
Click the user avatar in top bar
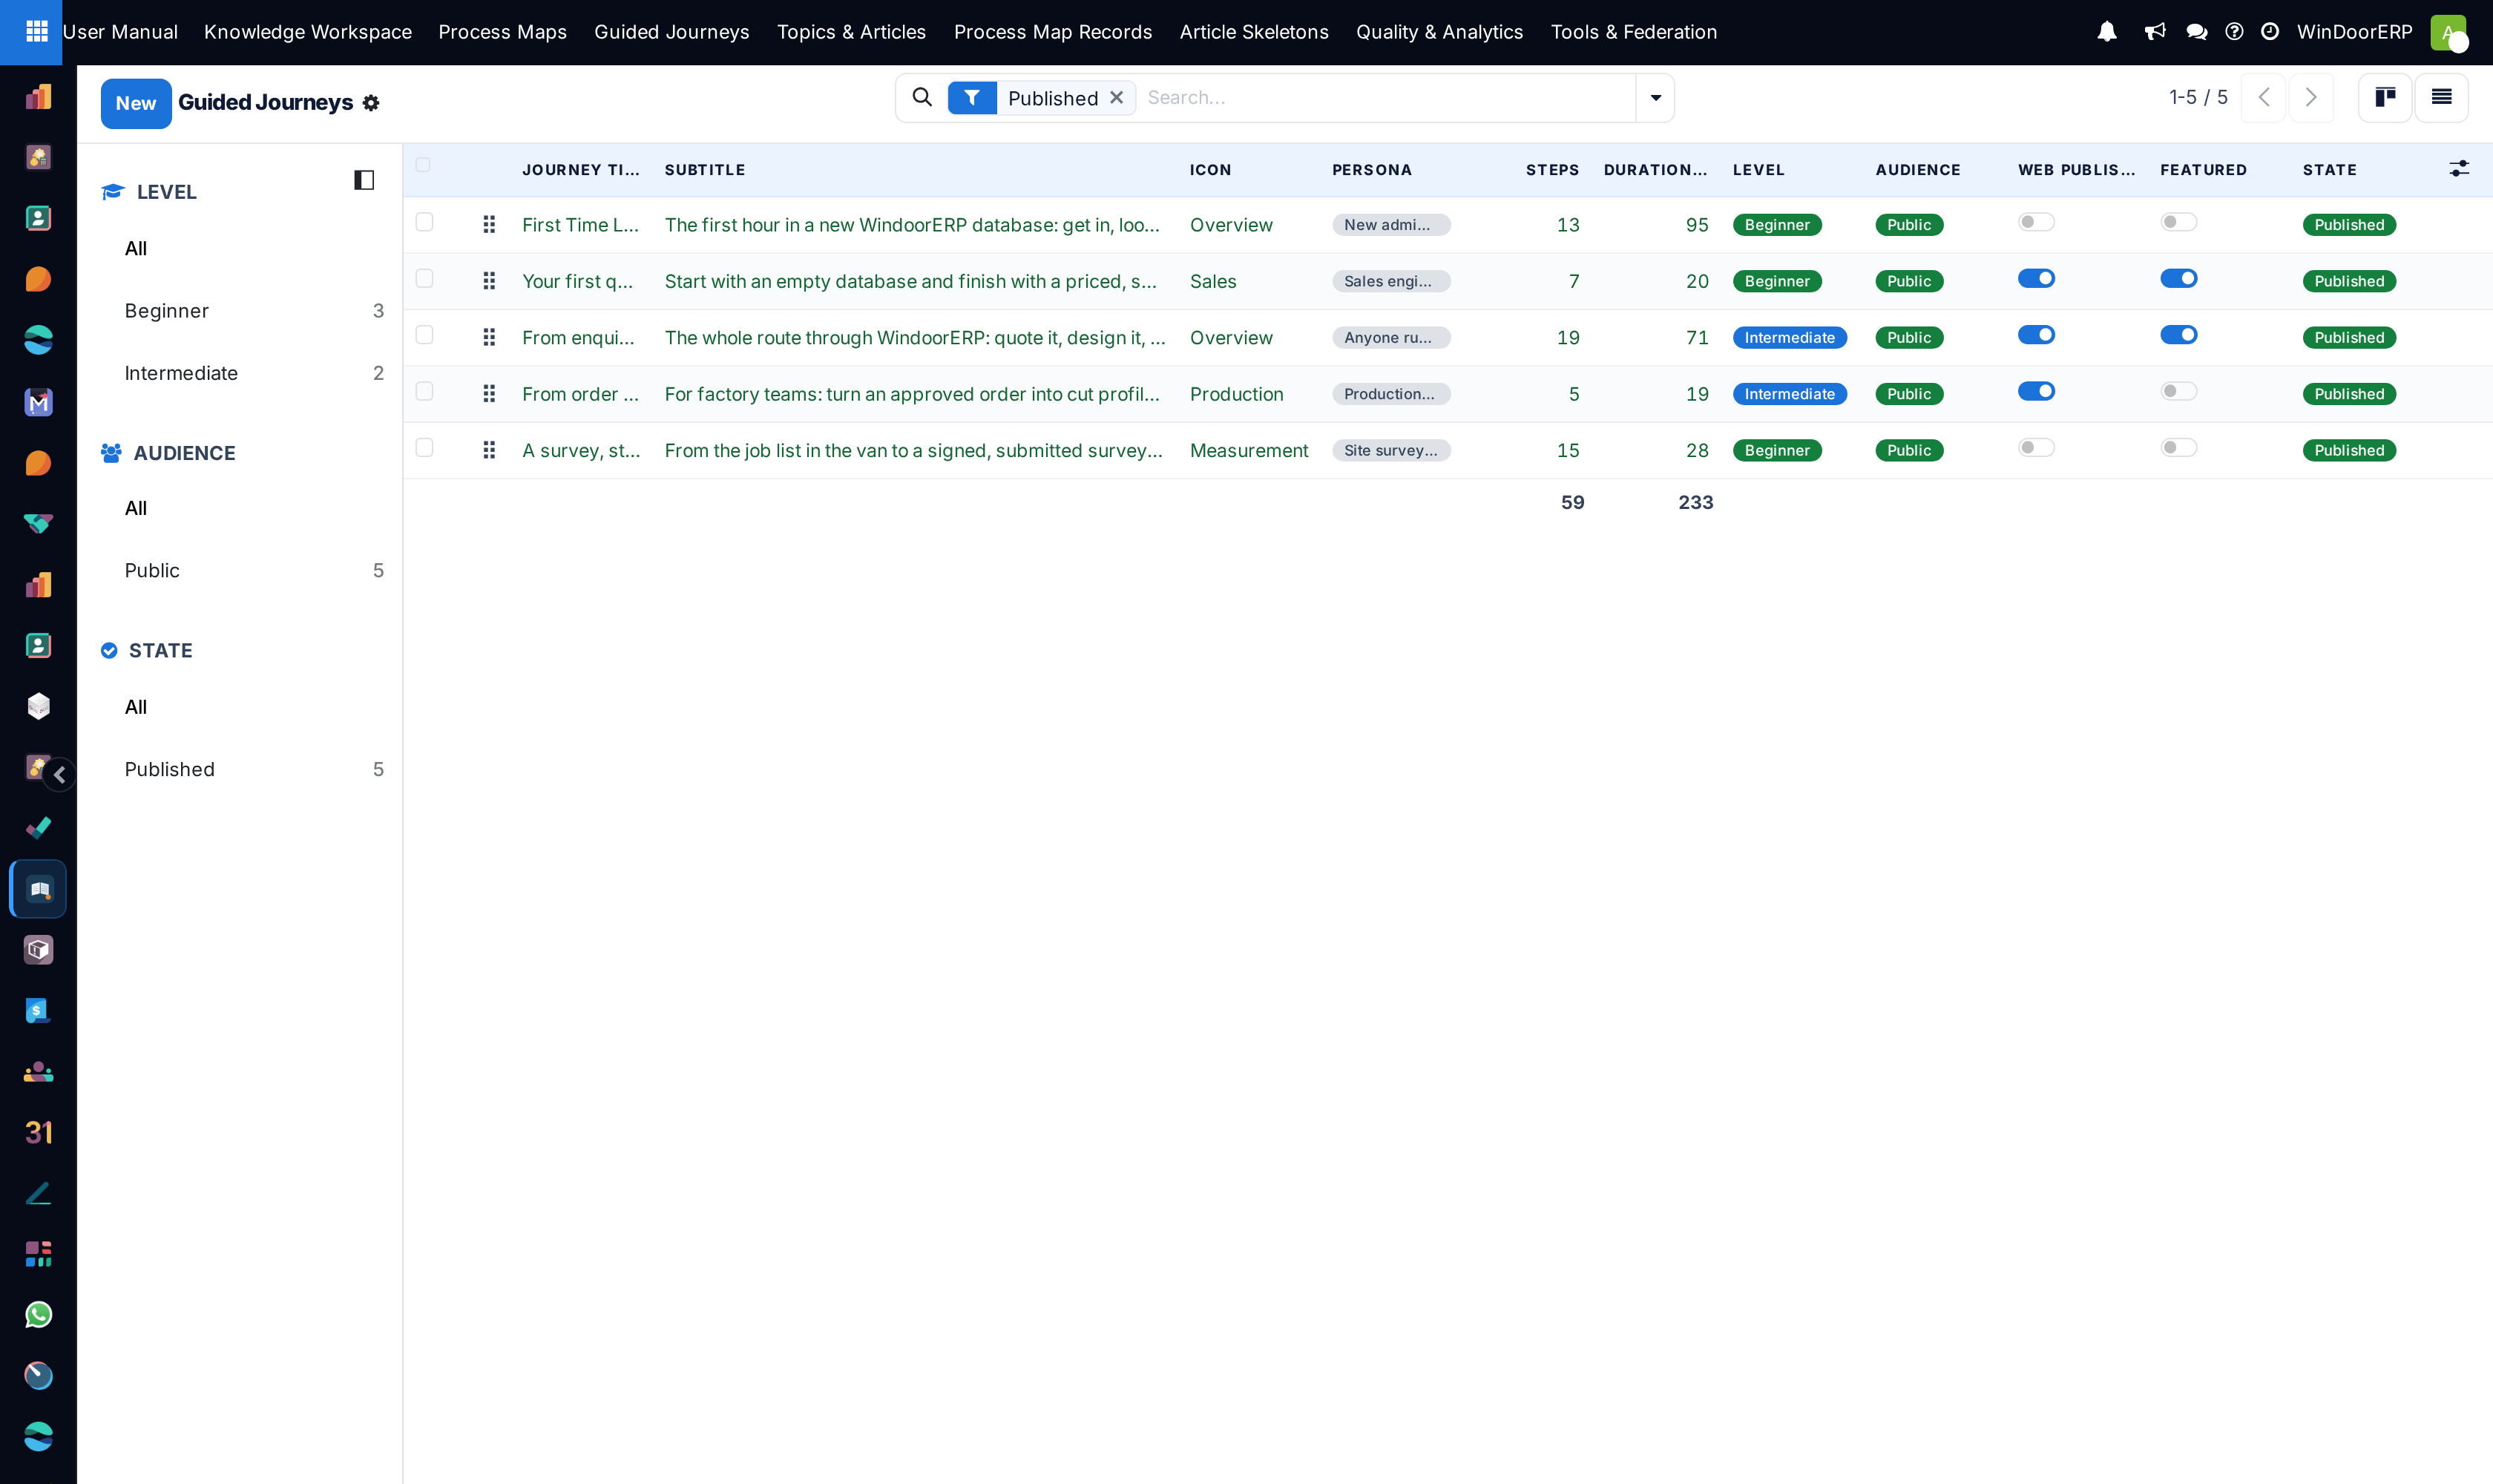2447,32
